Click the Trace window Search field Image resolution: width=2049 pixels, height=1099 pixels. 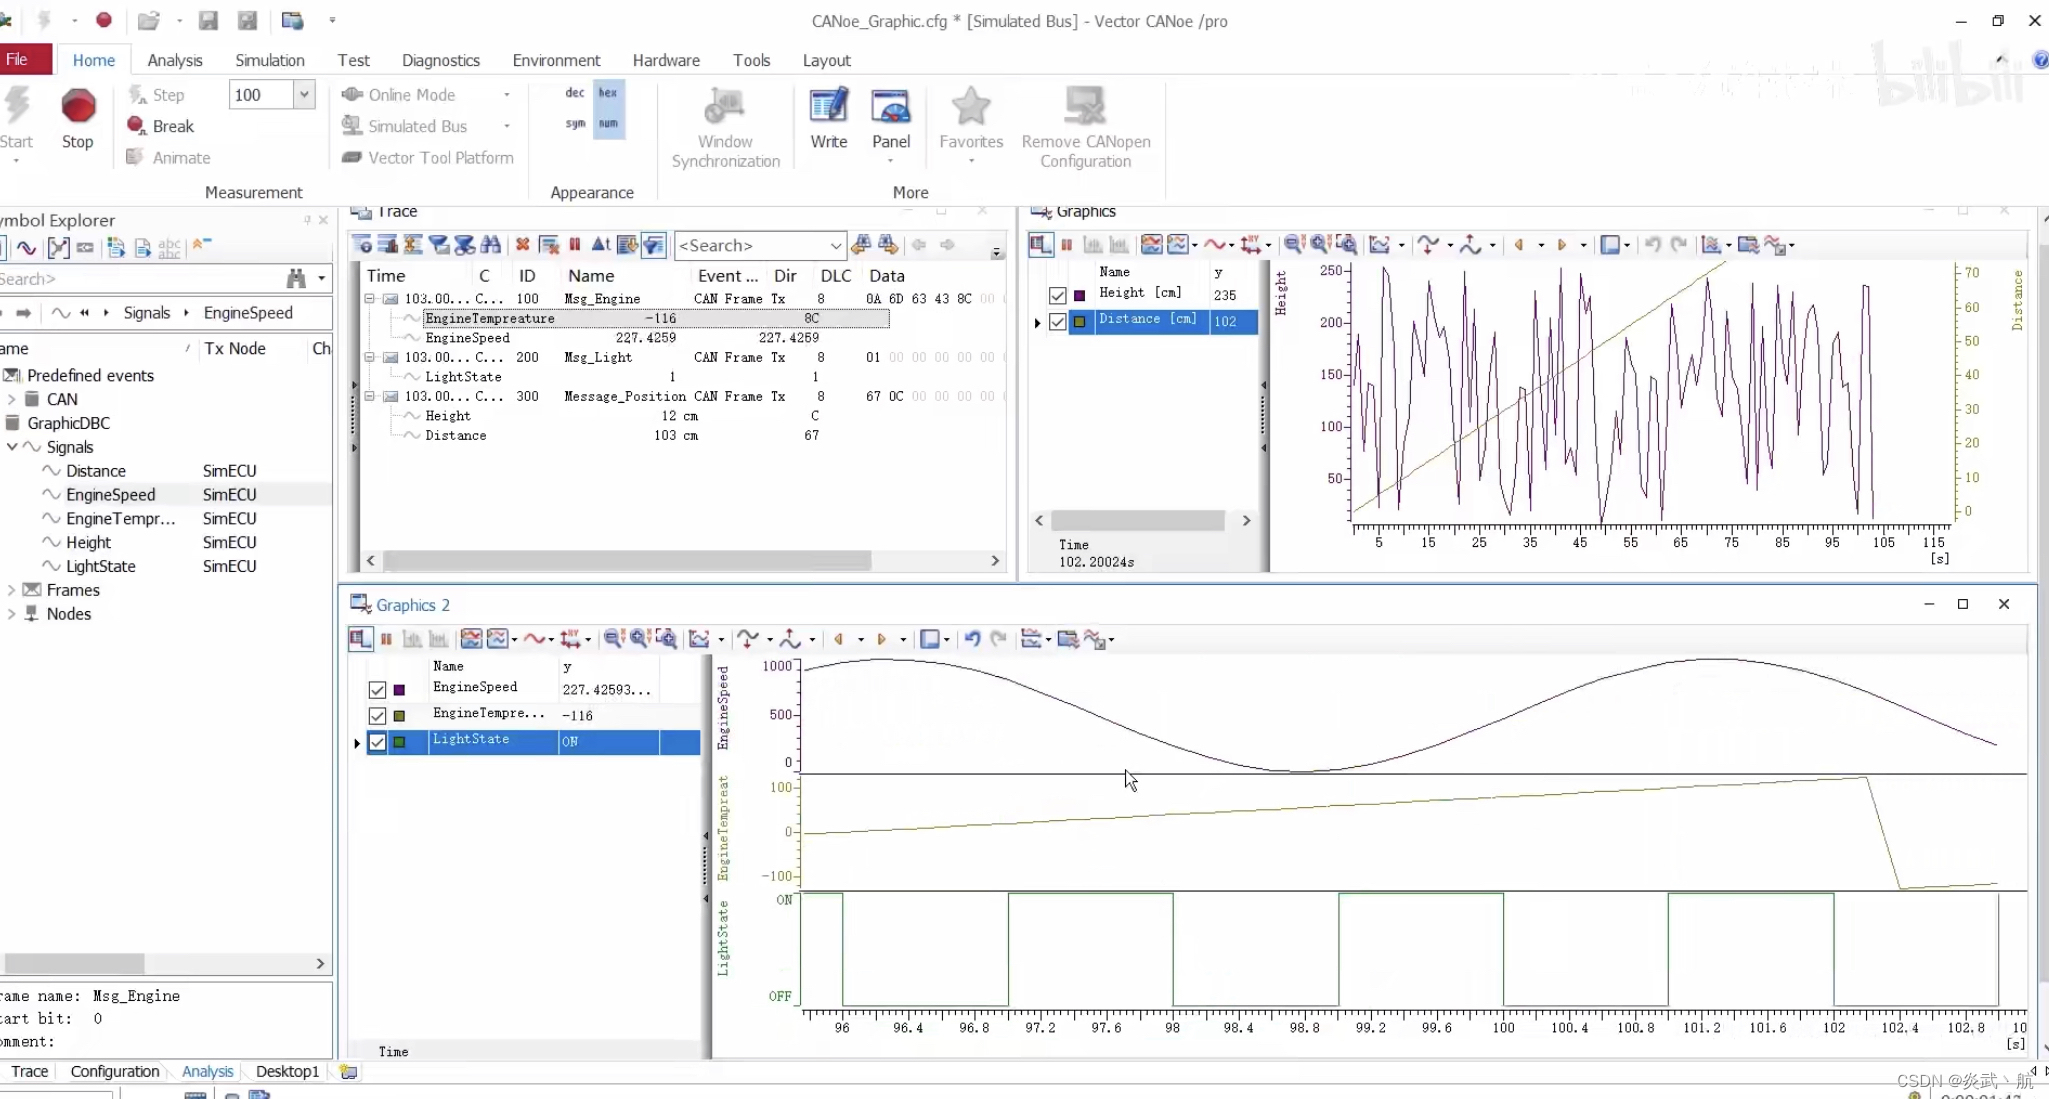click(x=752, y=245)
